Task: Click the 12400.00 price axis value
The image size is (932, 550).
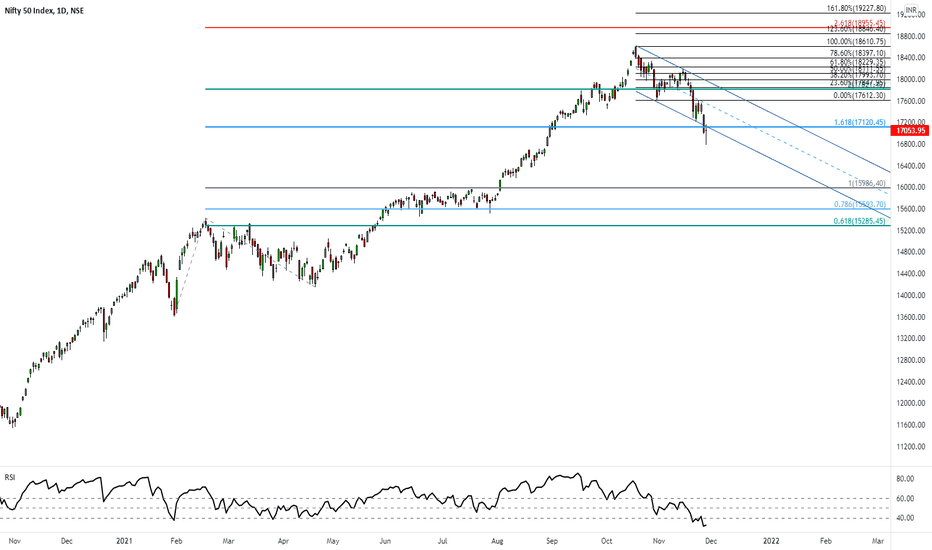Action: click(x=911, y=382)
